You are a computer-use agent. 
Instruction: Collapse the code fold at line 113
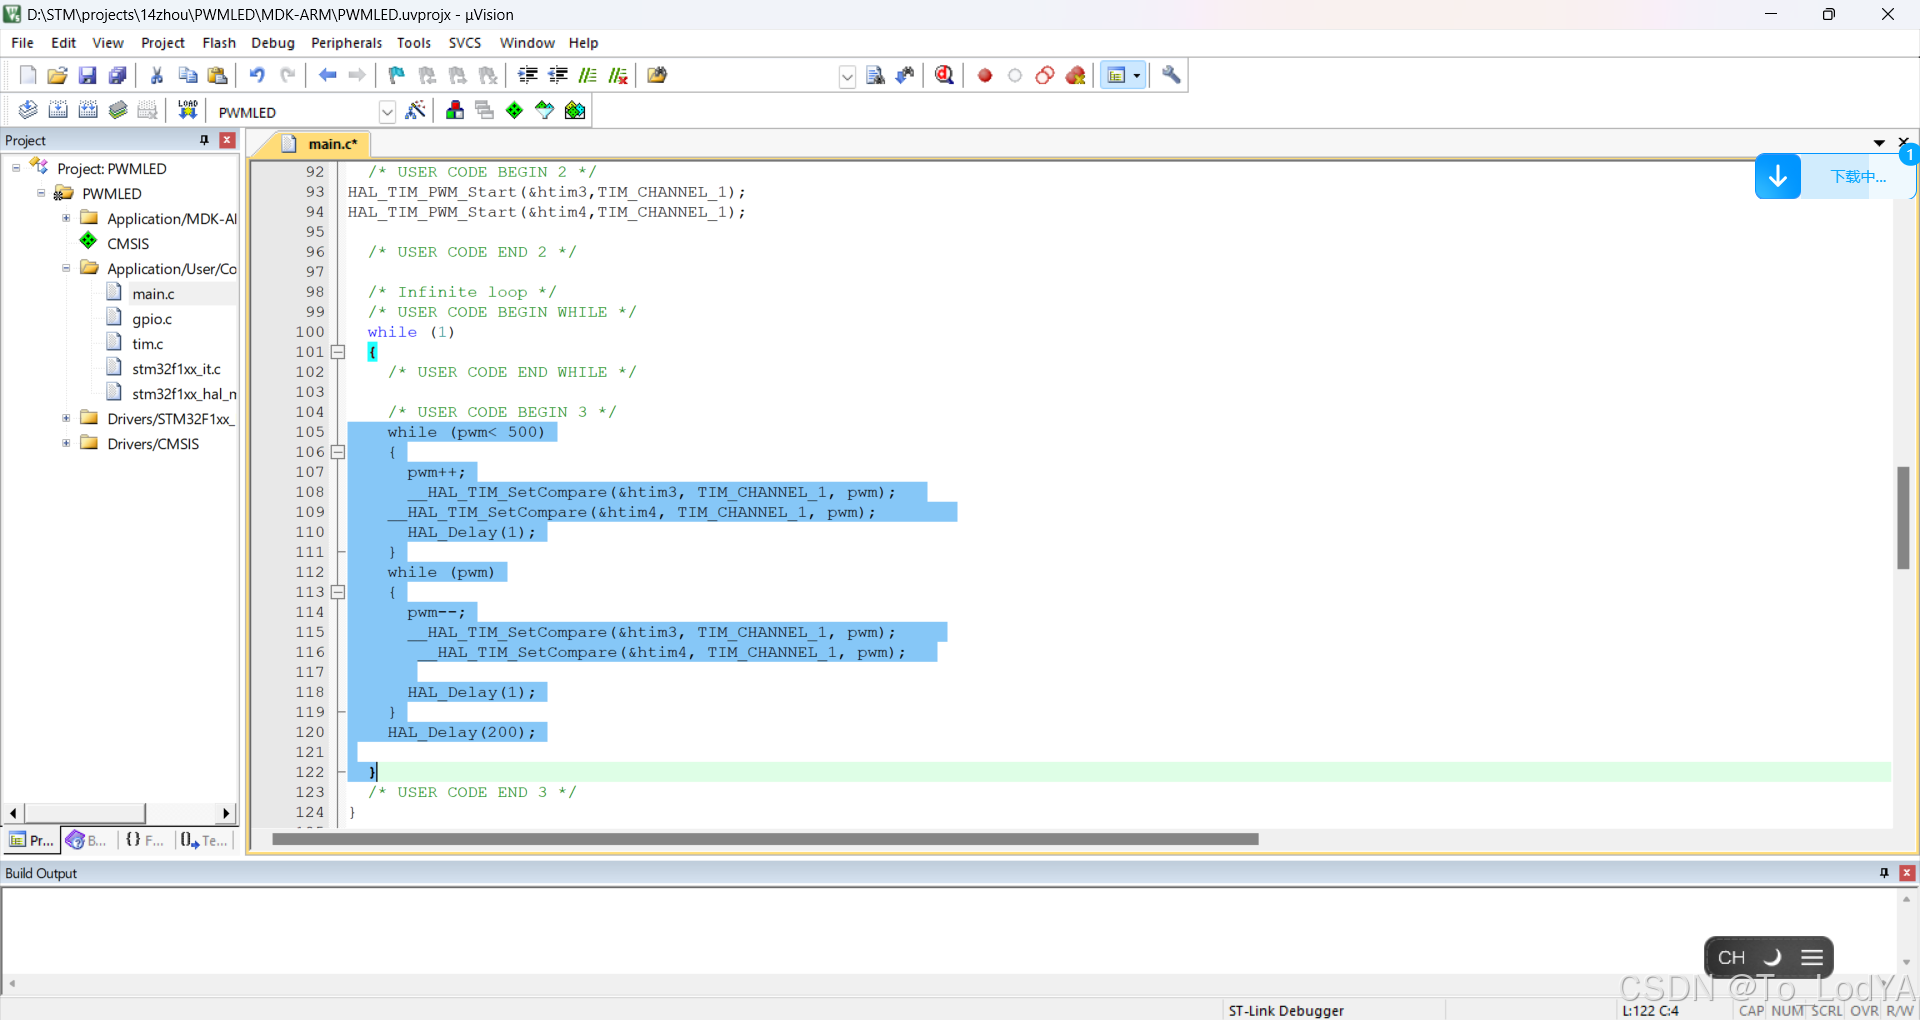coord(338,592)
